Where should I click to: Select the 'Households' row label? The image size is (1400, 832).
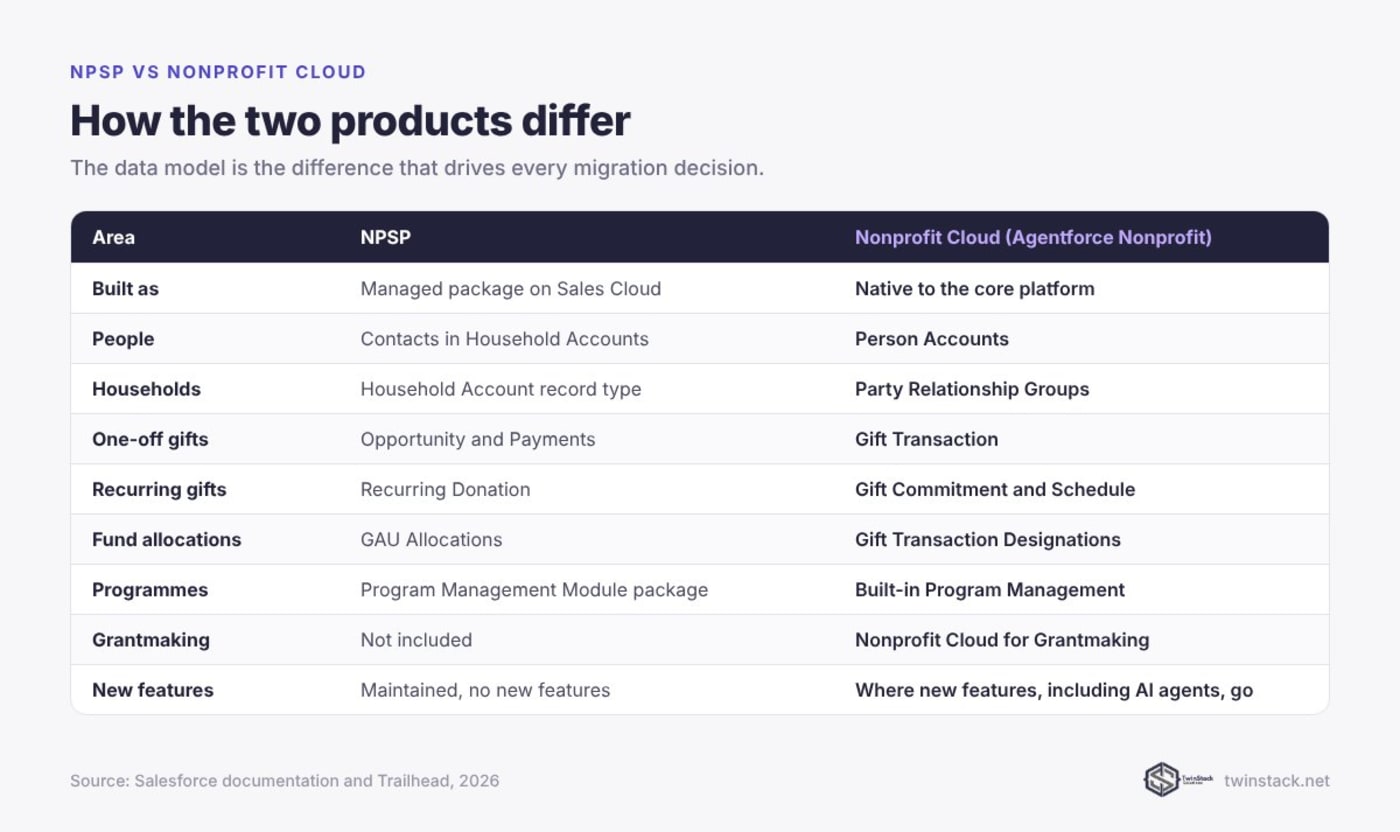[x=146, y=389]
